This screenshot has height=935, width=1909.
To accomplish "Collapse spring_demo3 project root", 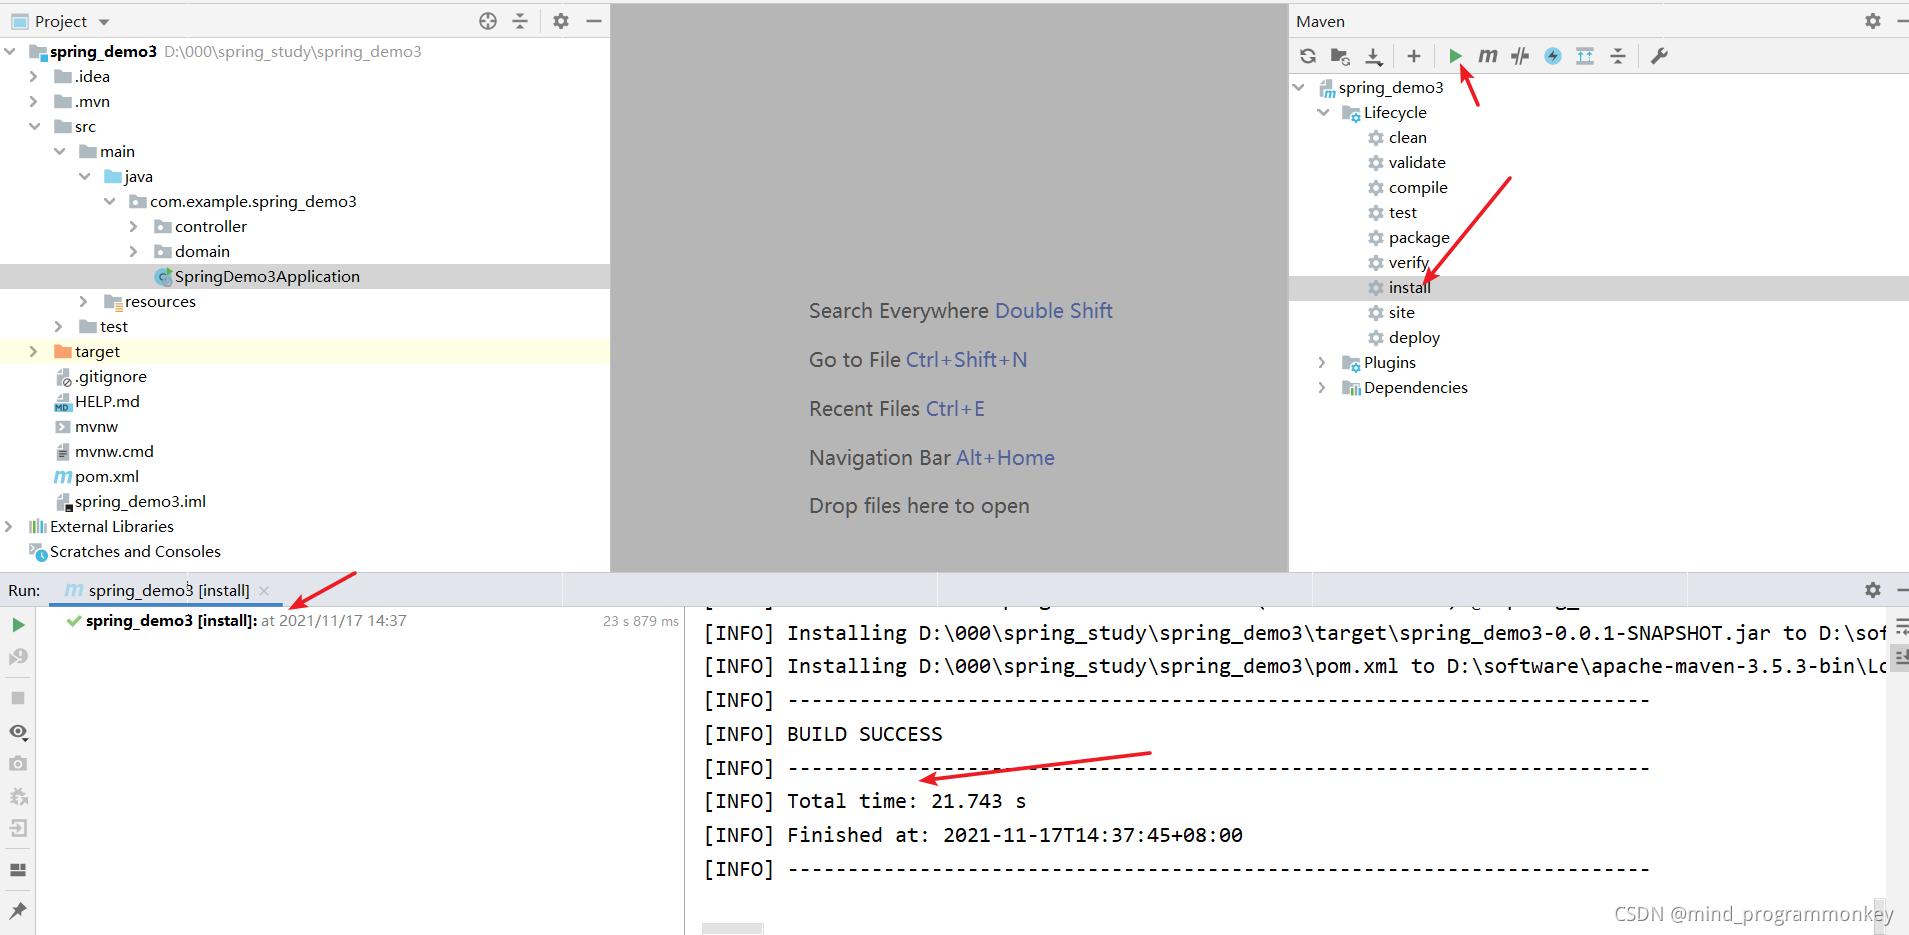I will 10,51.
